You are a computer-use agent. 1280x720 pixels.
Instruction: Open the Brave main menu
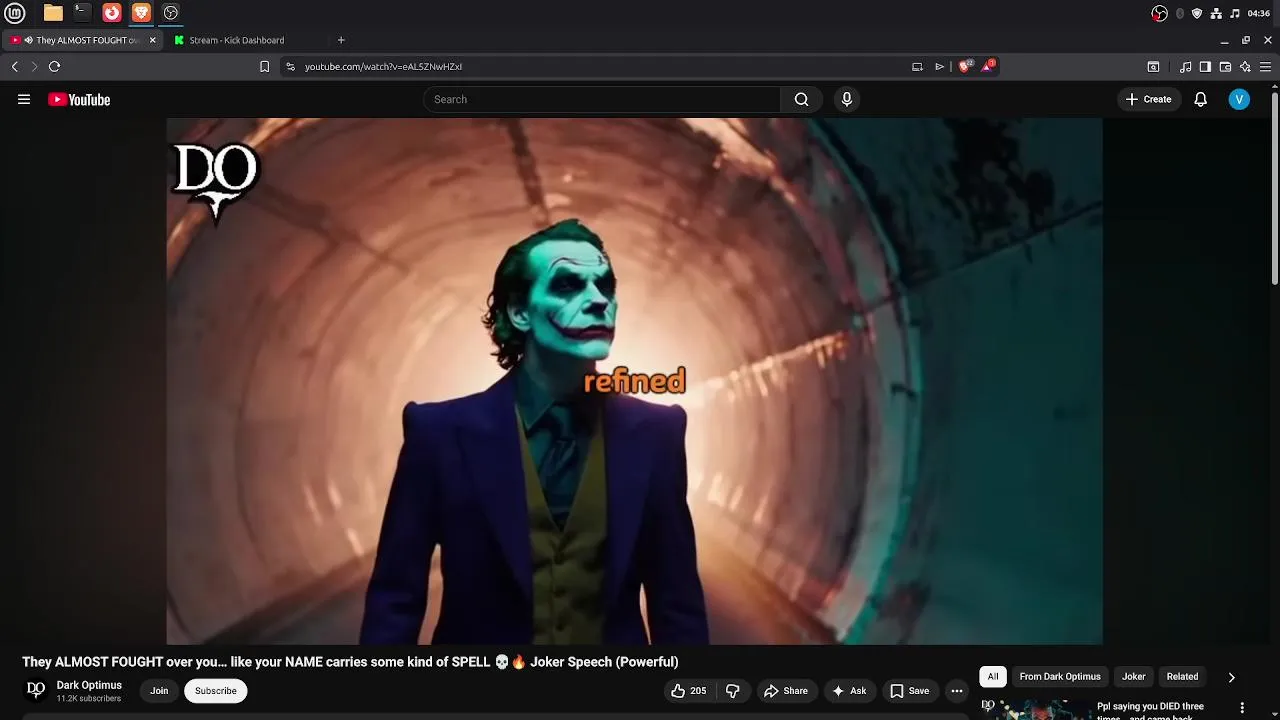[x=1265, y=67]
